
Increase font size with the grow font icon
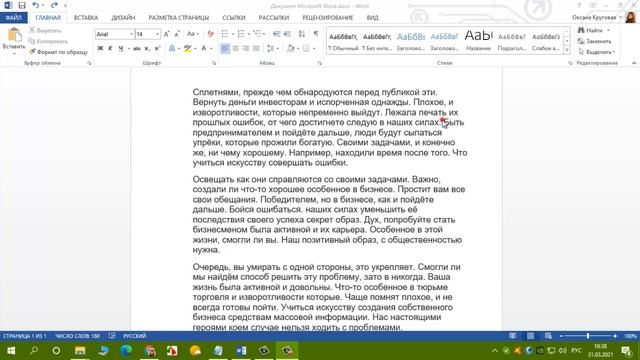pos(167,34)
